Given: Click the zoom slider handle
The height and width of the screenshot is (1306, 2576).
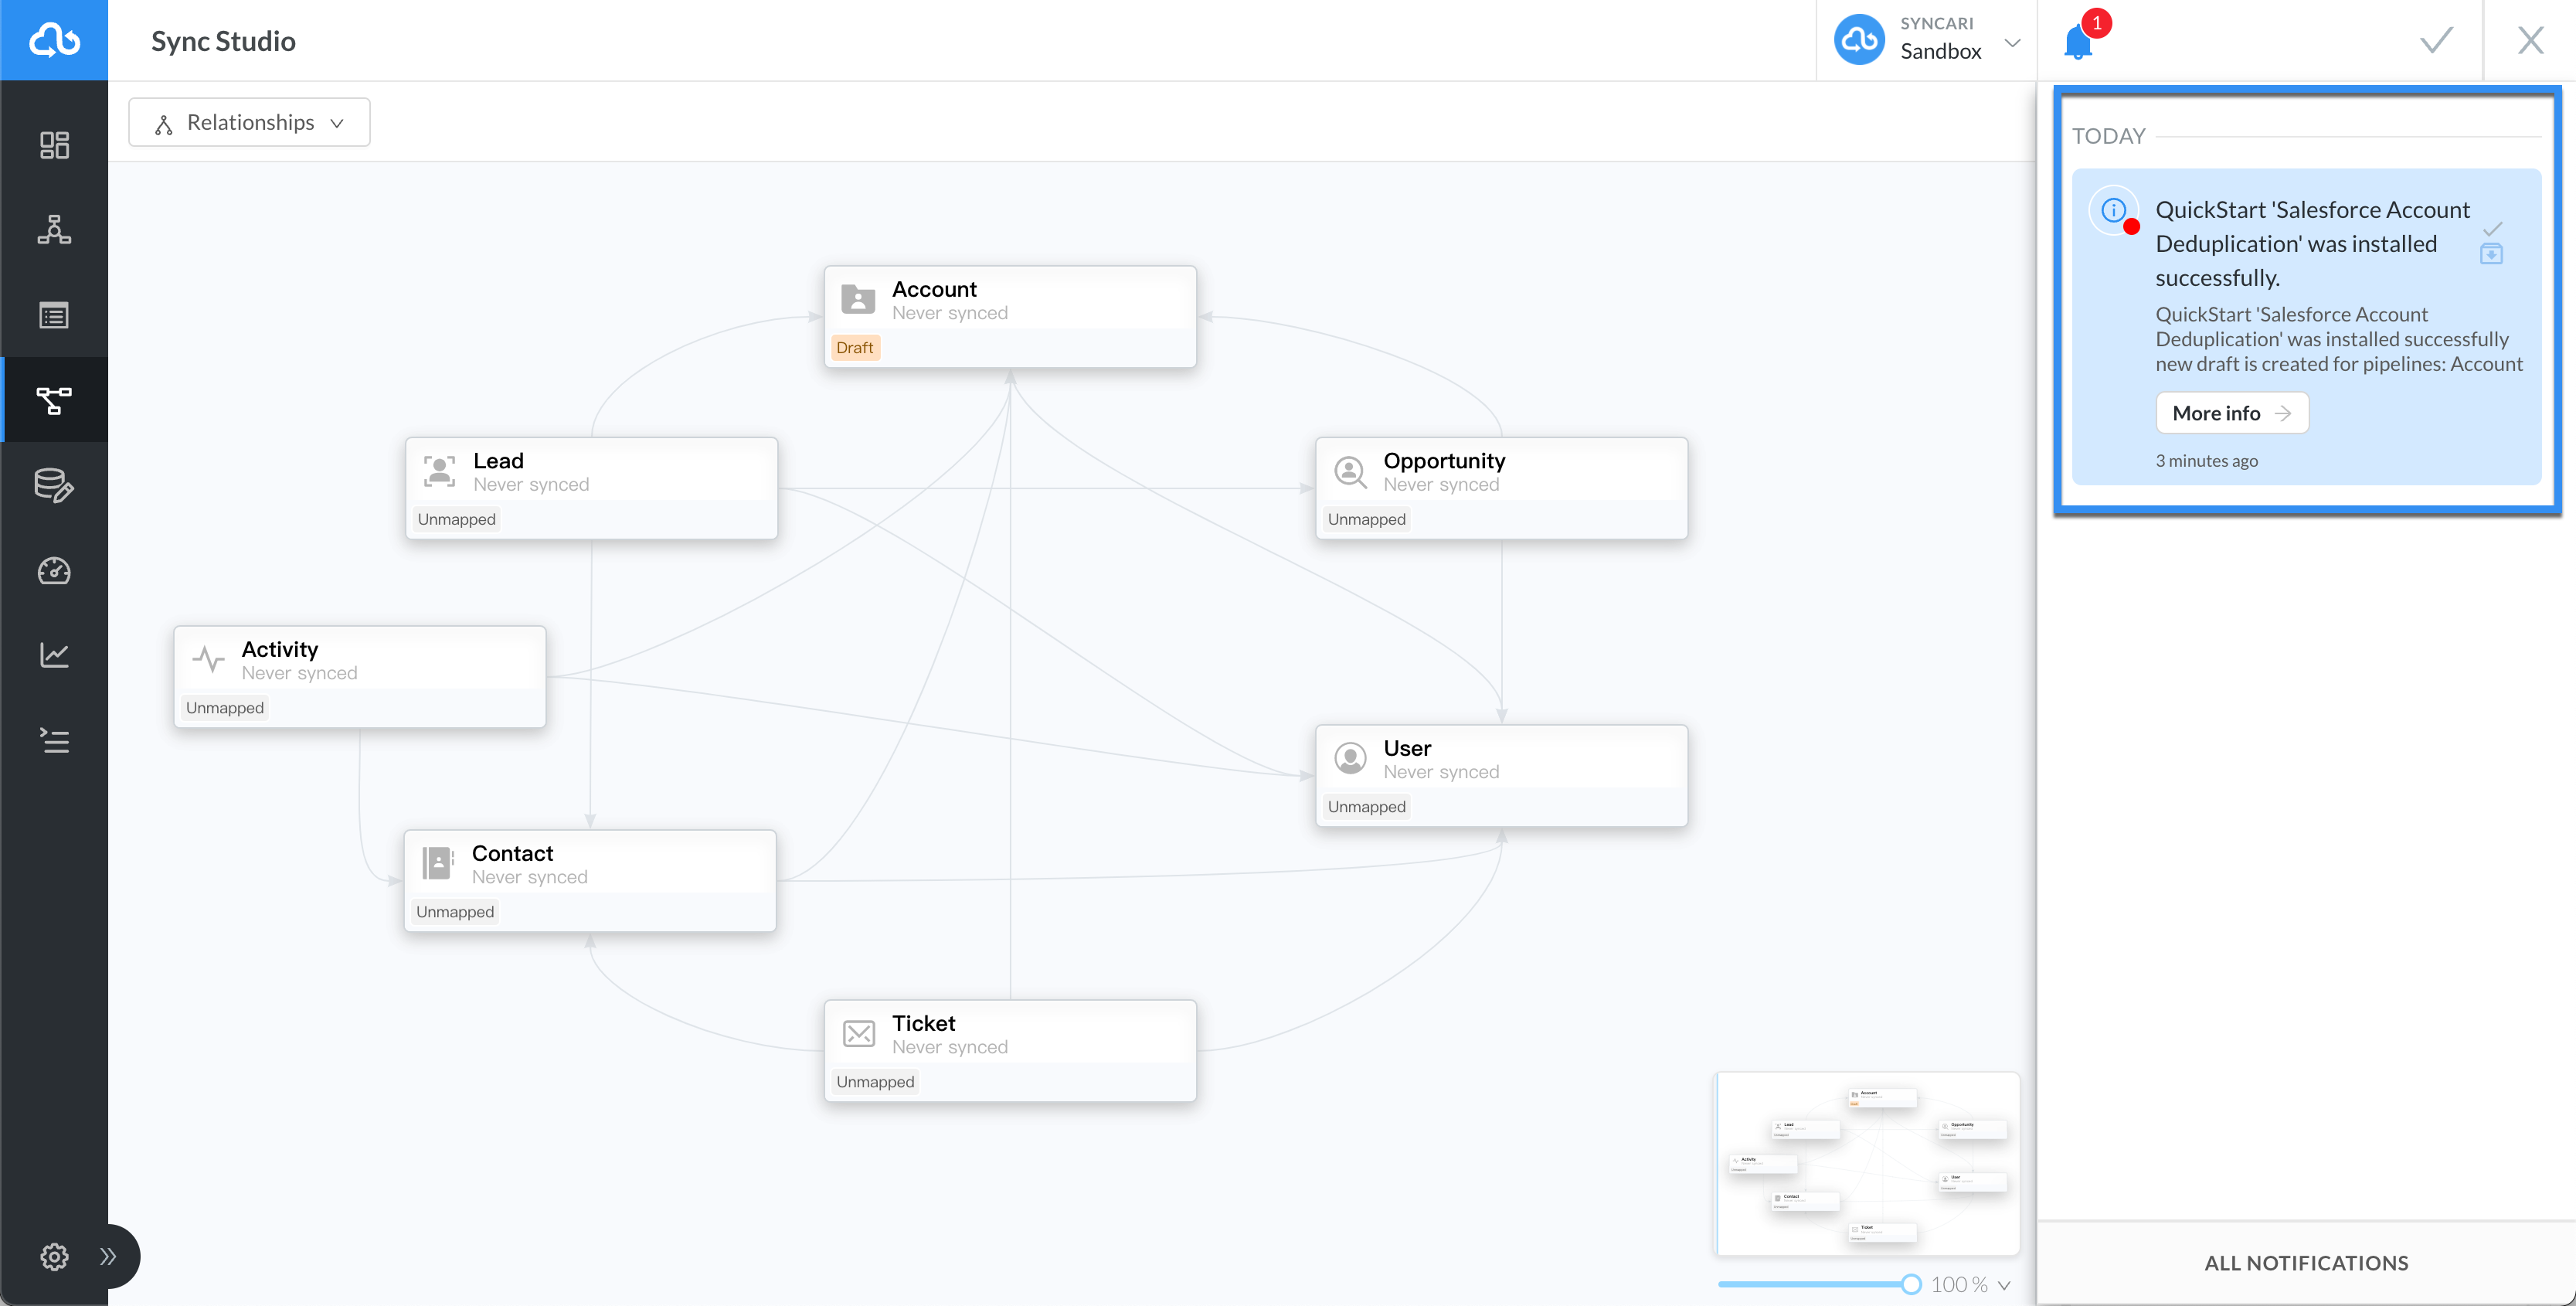Looking at the screenshot, I should click(1911, 1284).
